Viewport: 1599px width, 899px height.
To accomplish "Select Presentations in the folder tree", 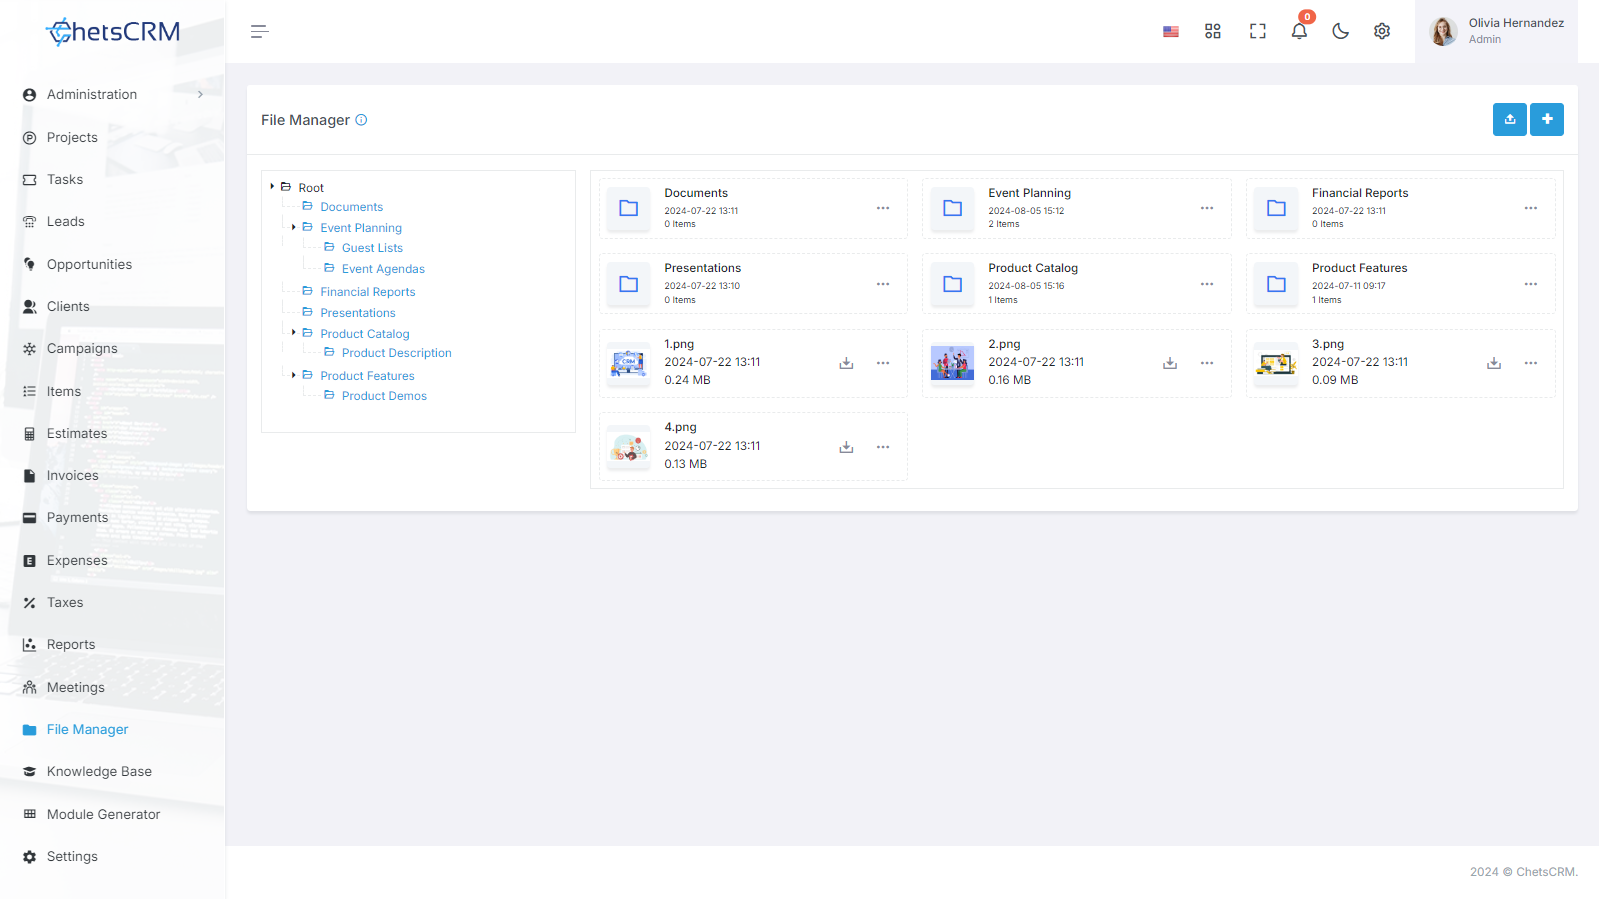I will coord(357,313).
